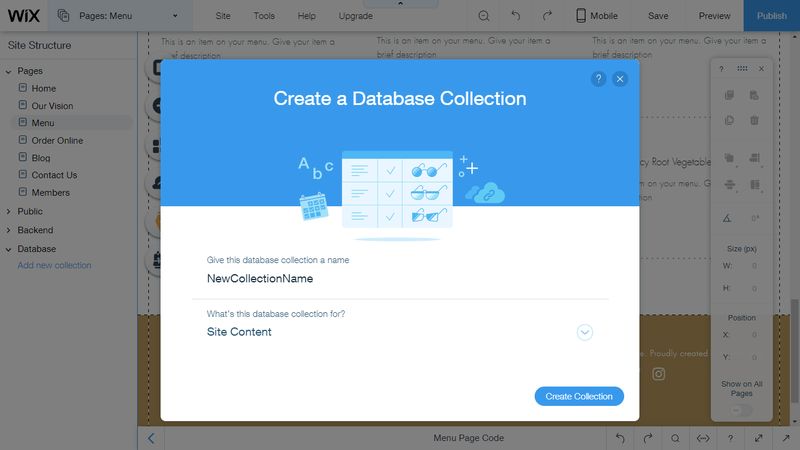The width and height of the screenshot is (800, 450).
Task: Click help icon in code panel bar
Action: [x=731, y=438]
